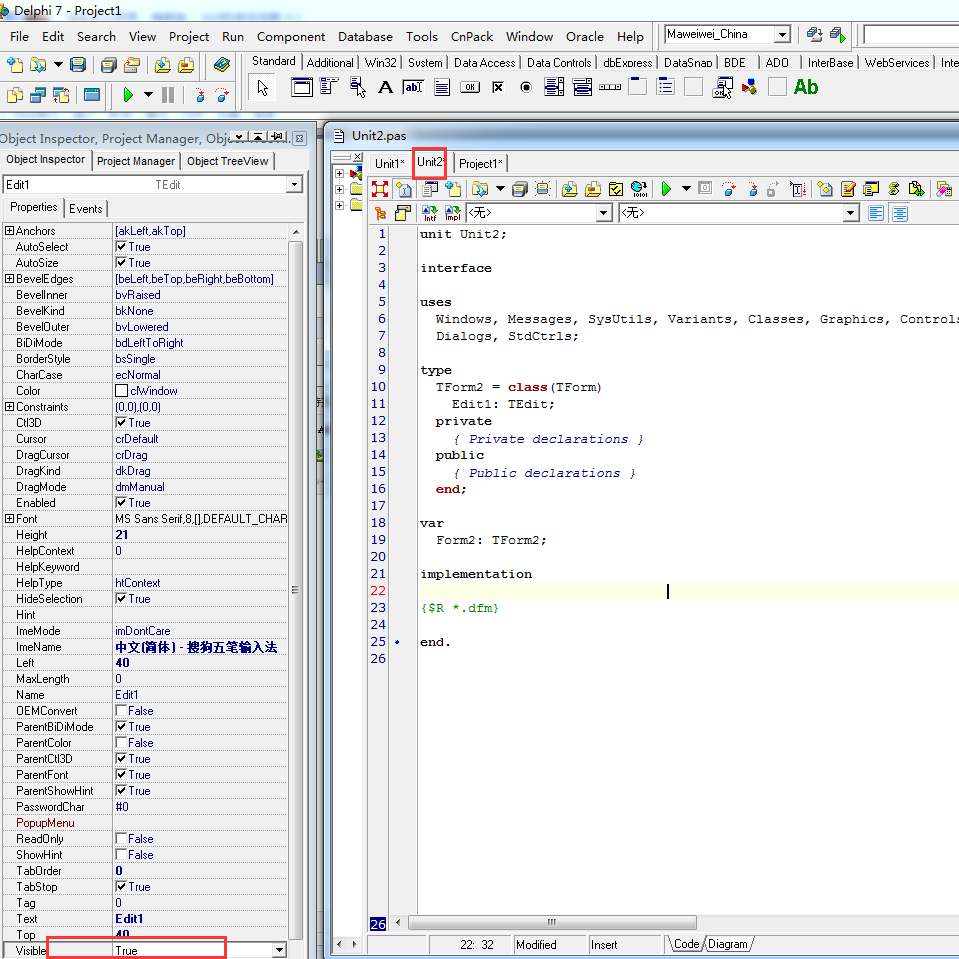This screenshot has height=959, width=959.
Task: Switch to the Object TreeView tab
Action: click(x=228, y=161)
